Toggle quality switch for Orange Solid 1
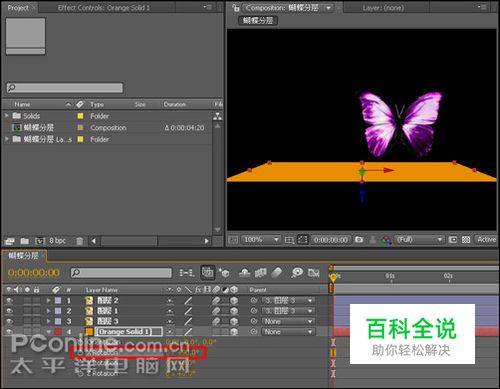 click(188, 332)
